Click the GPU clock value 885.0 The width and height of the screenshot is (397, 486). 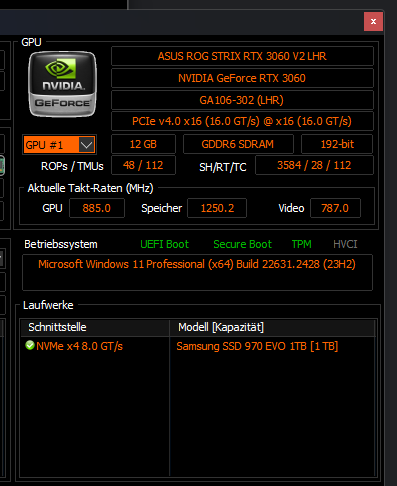click(97, 208)
